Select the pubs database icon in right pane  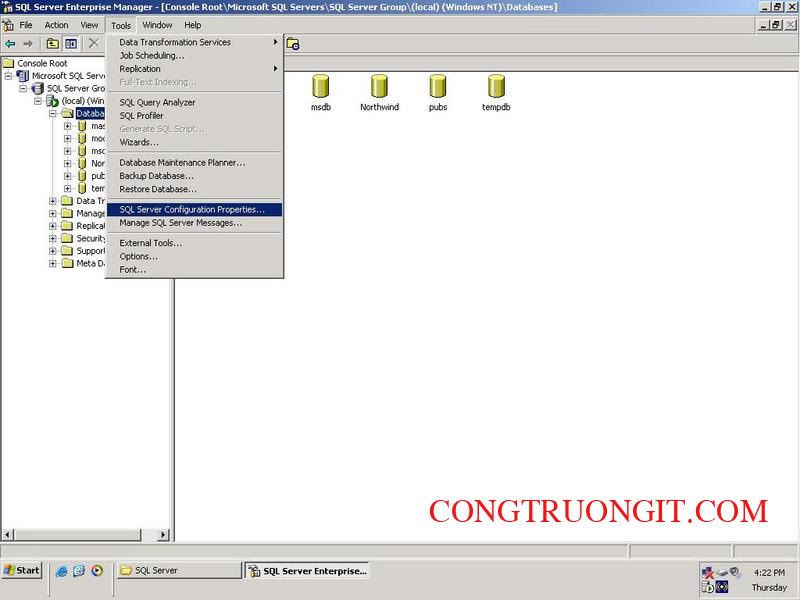[438, 86]
